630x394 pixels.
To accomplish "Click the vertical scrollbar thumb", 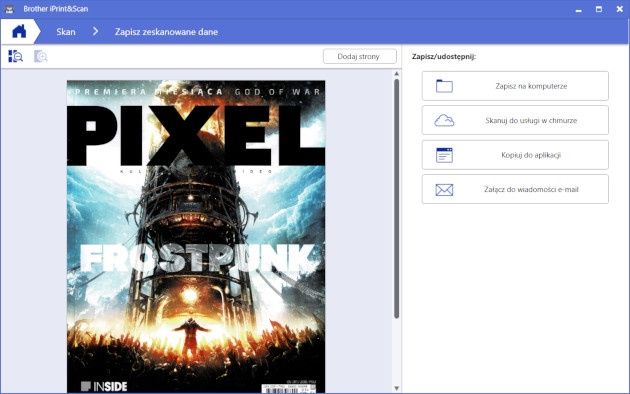I will click(397, 199).
